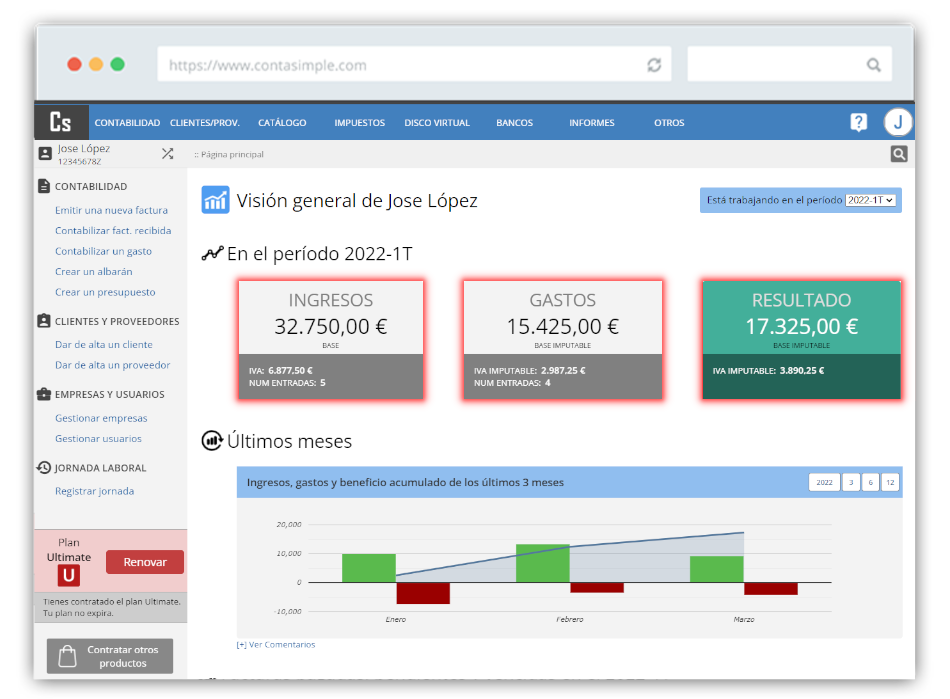
Task: Open the DISCO VIRTUAL menu
Action: pyautogui.click(x=437, y=122)
